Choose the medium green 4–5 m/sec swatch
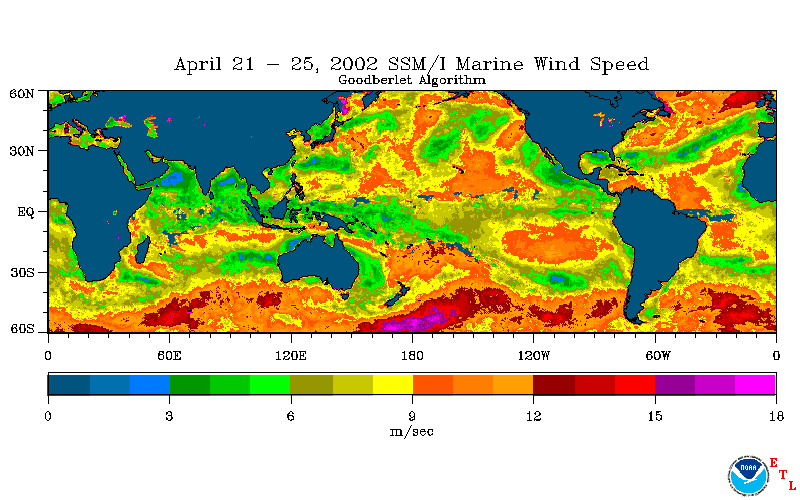Image resolution: width=800 pixels, height=500 pixels. [230, 385]
